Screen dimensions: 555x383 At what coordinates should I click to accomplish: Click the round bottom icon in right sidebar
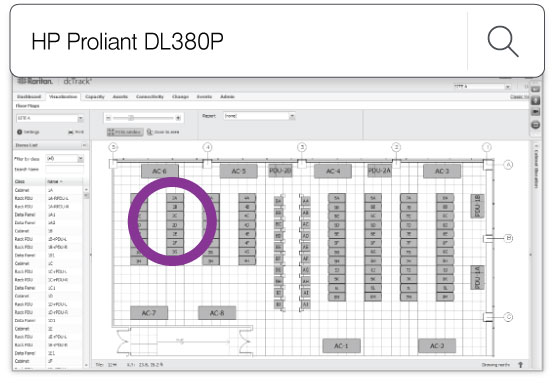[x=535, y=125]
